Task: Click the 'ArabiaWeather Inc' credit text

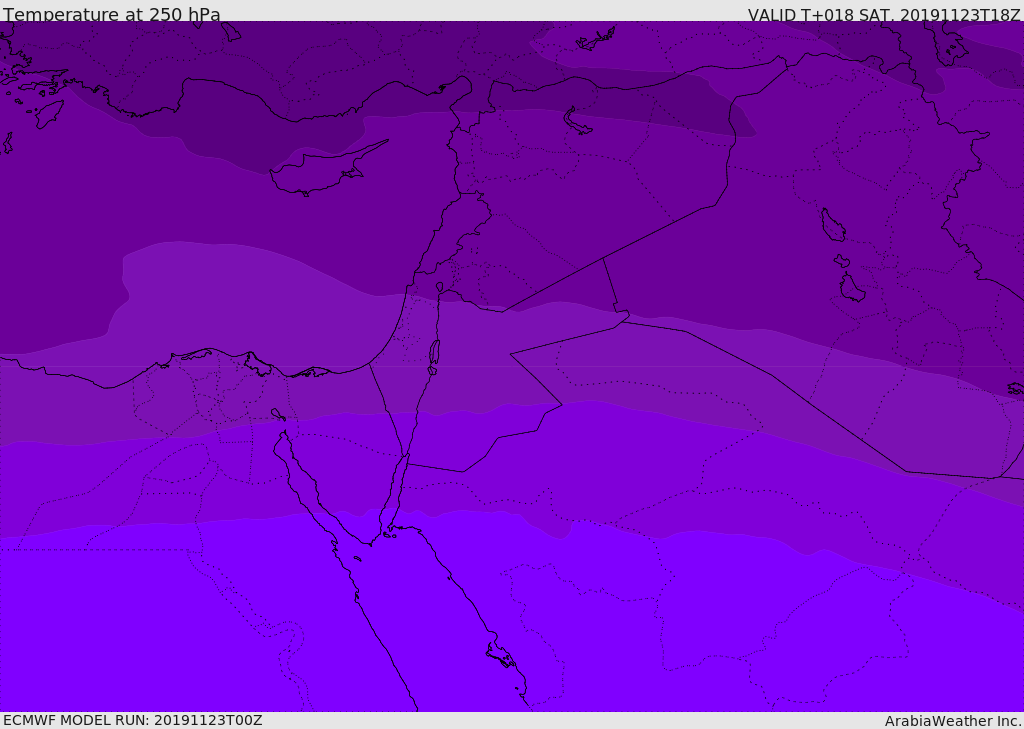Action: point(952,721)
